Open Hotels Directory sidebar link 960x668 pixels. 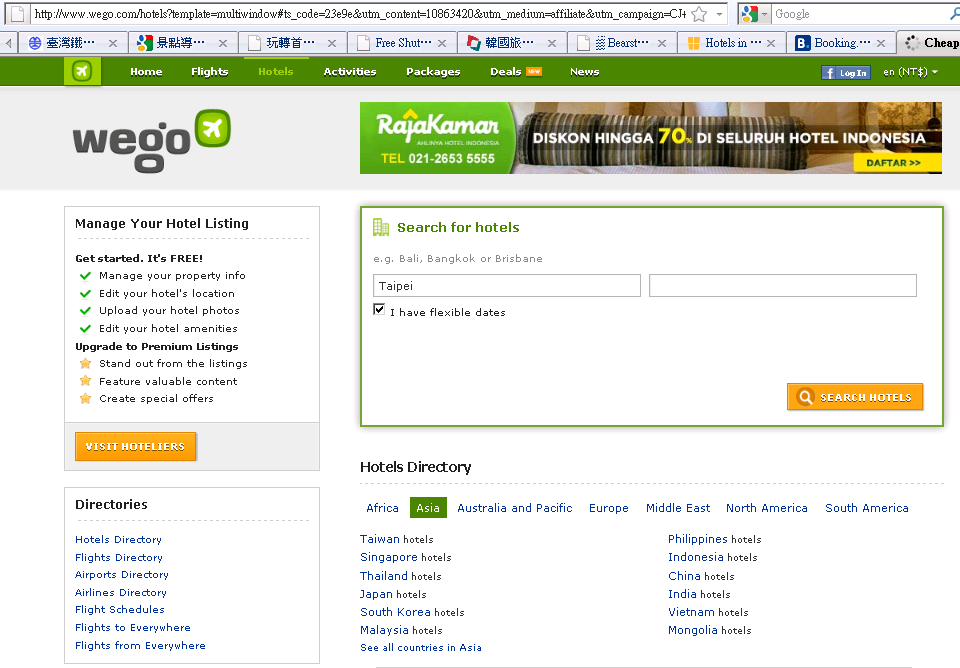pos(118,539)
